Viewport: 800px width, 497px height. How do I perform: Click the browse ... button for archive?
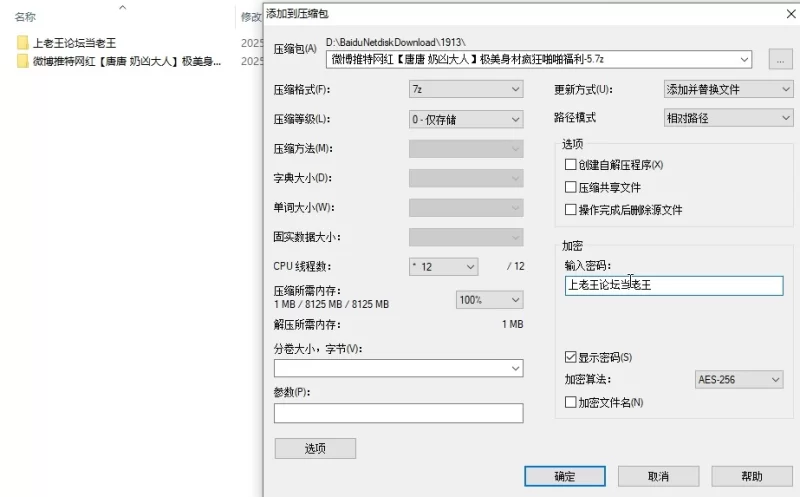pos(780,60)
